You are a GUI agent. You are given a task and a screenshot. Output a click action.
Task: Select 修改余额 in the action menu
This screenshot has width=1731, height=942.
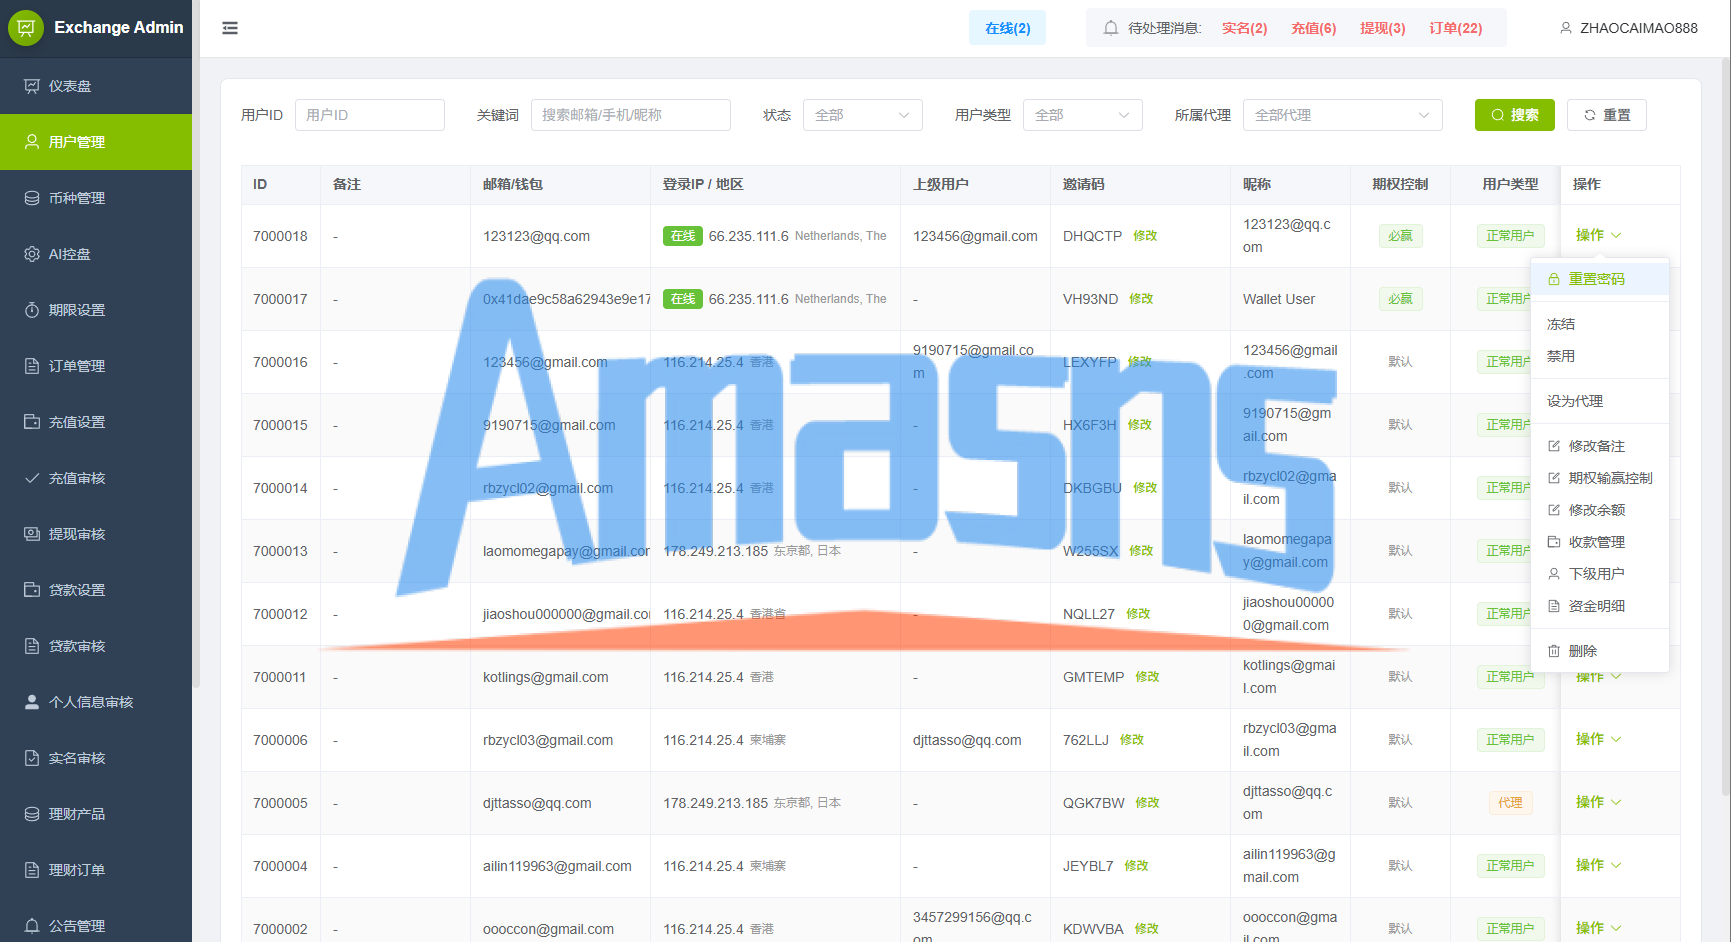[1600, 510]
